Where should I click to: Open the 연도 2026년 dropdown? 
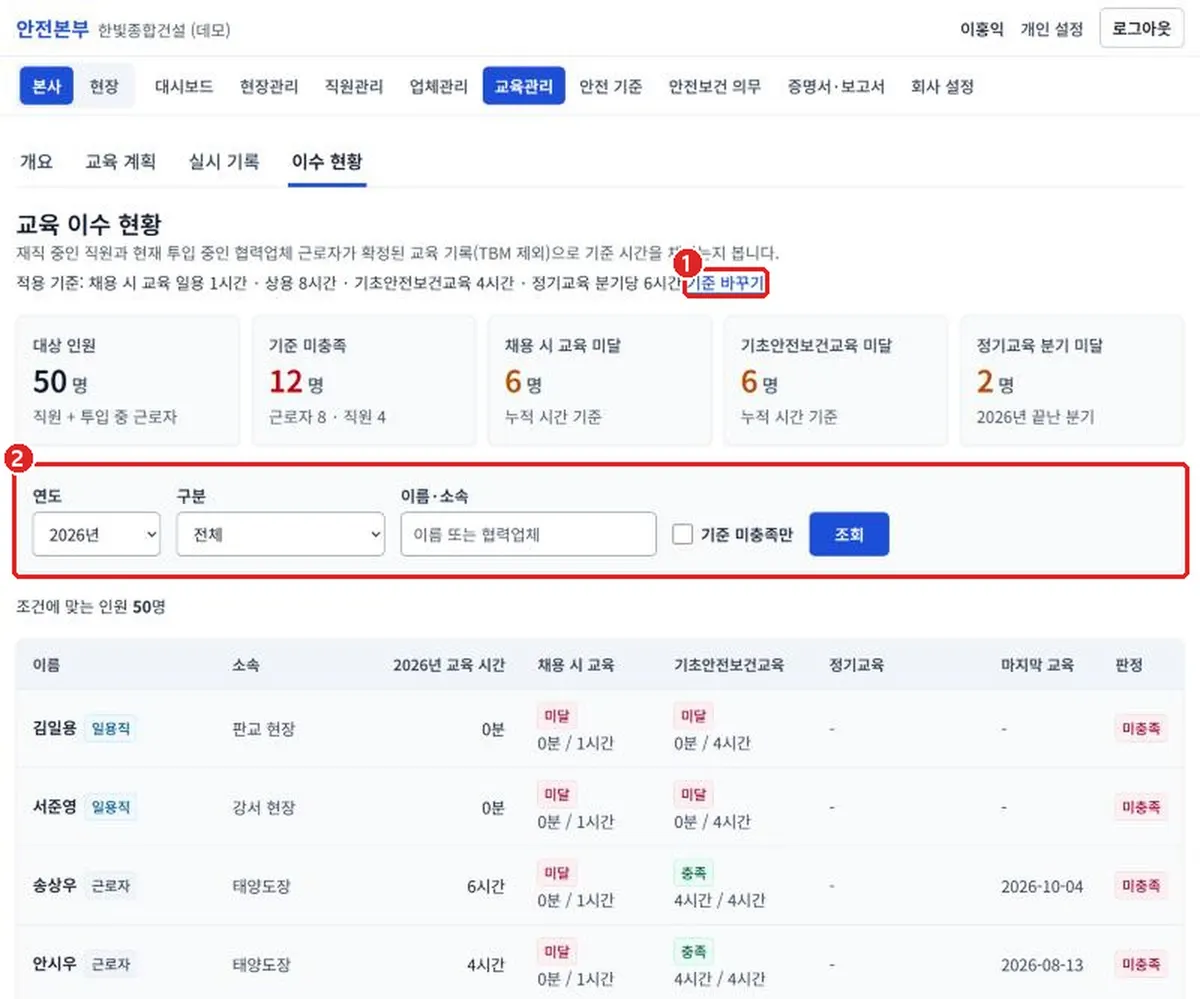tap(96, 534)
